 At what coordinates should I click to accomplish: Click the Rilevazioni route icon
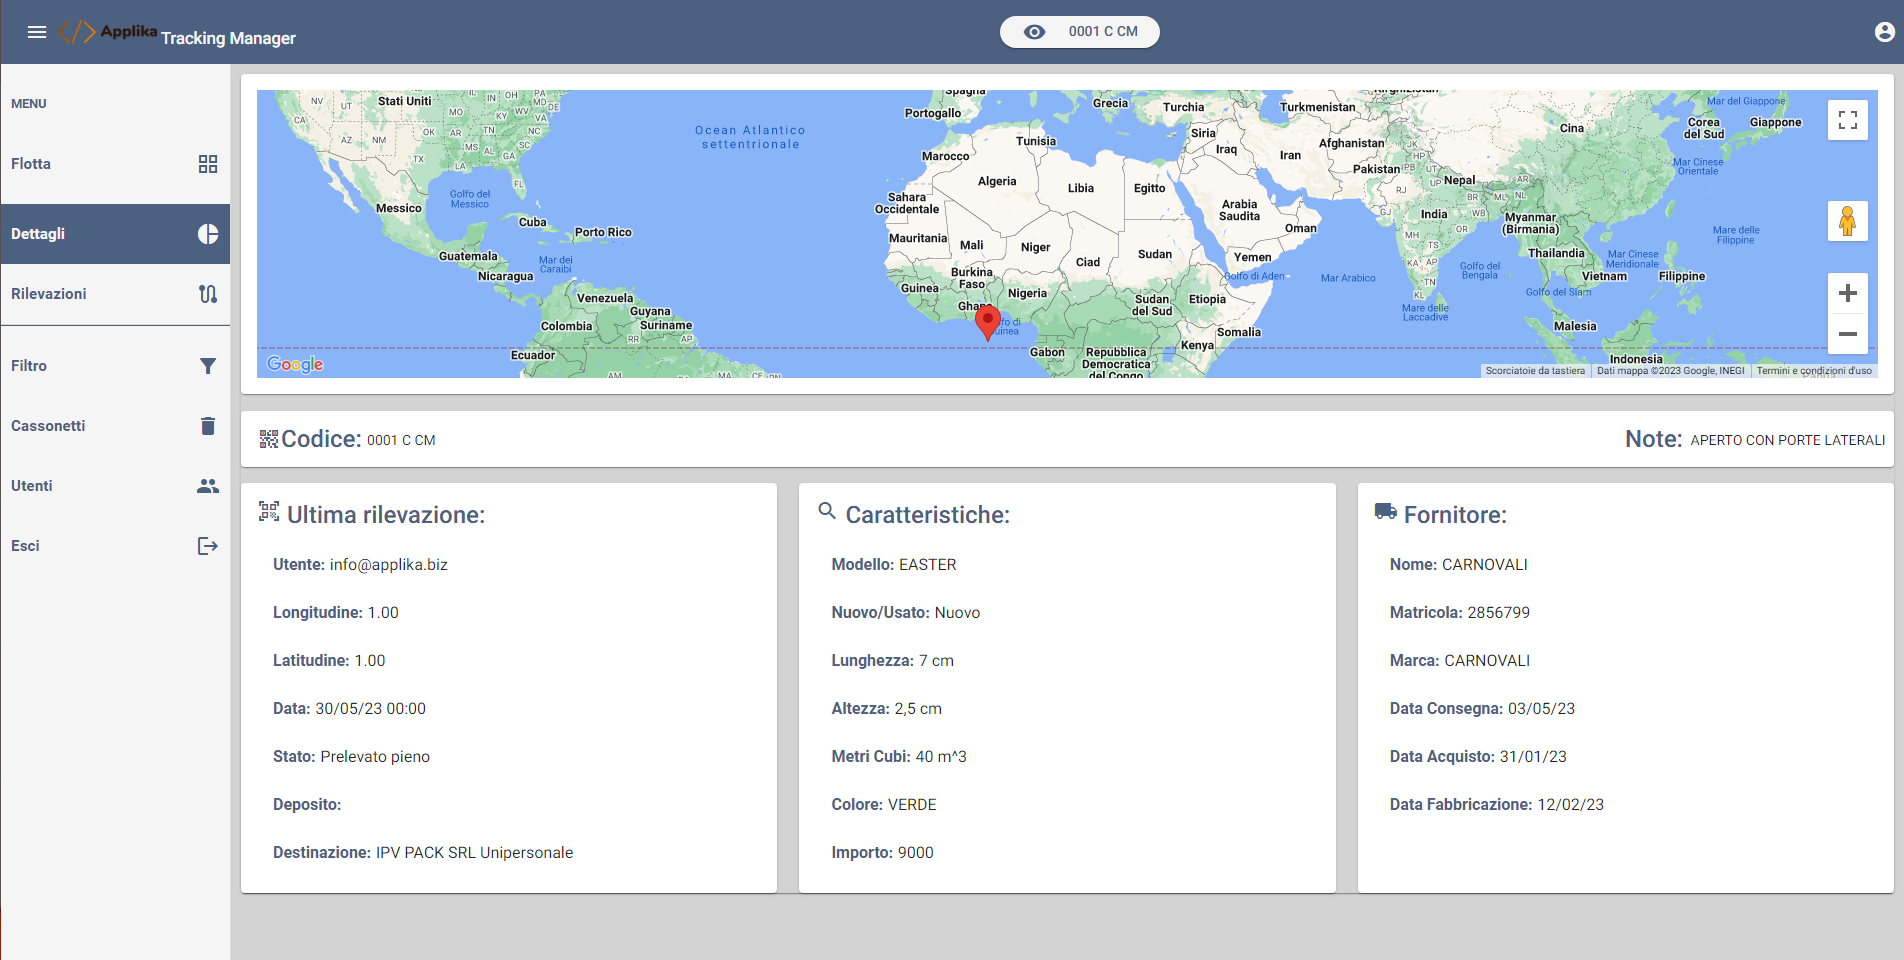point(208,294)
